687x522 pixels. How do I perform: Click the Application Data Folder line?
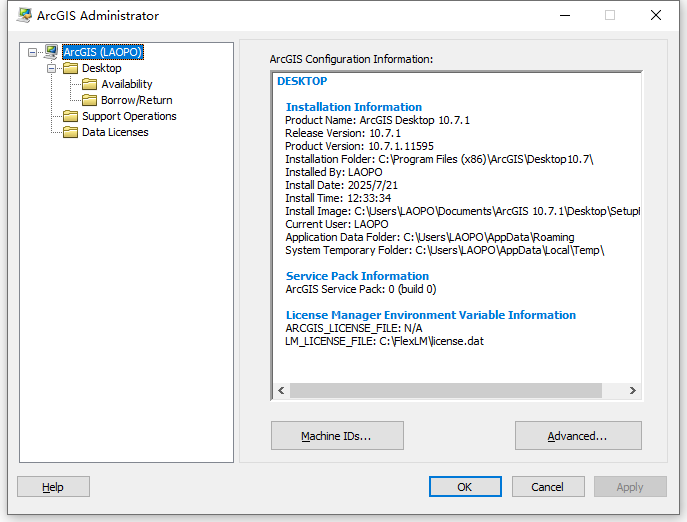(x=429, y=237)
